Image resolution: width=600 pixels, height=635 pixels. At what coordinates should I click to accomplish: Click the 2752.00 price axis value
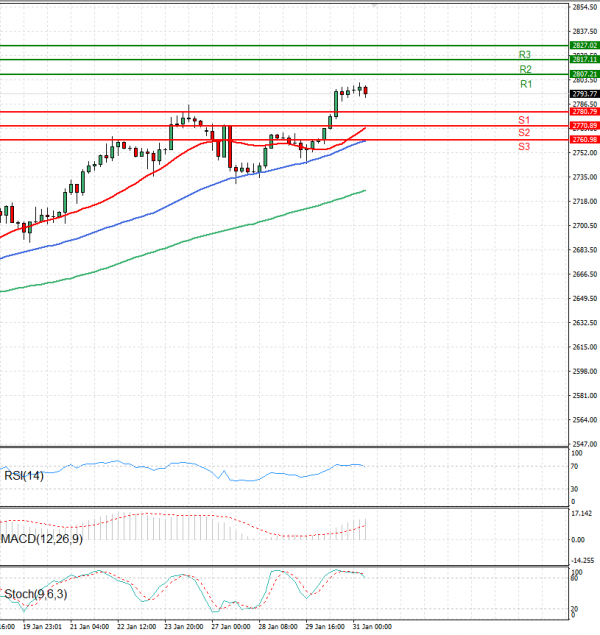585,153
